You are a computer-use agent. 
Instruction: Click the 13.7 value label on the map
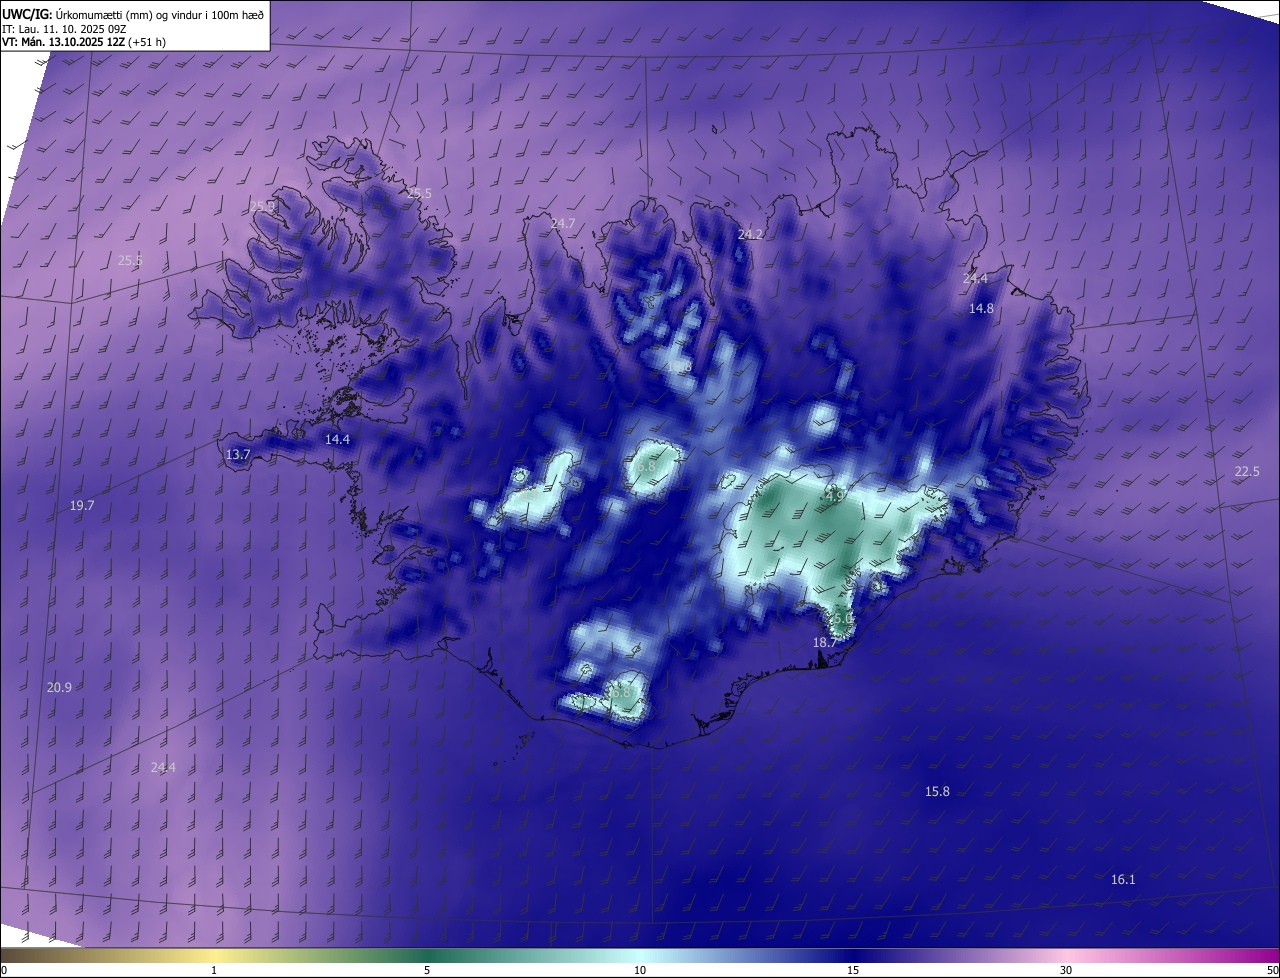click(x=238, y=455)
